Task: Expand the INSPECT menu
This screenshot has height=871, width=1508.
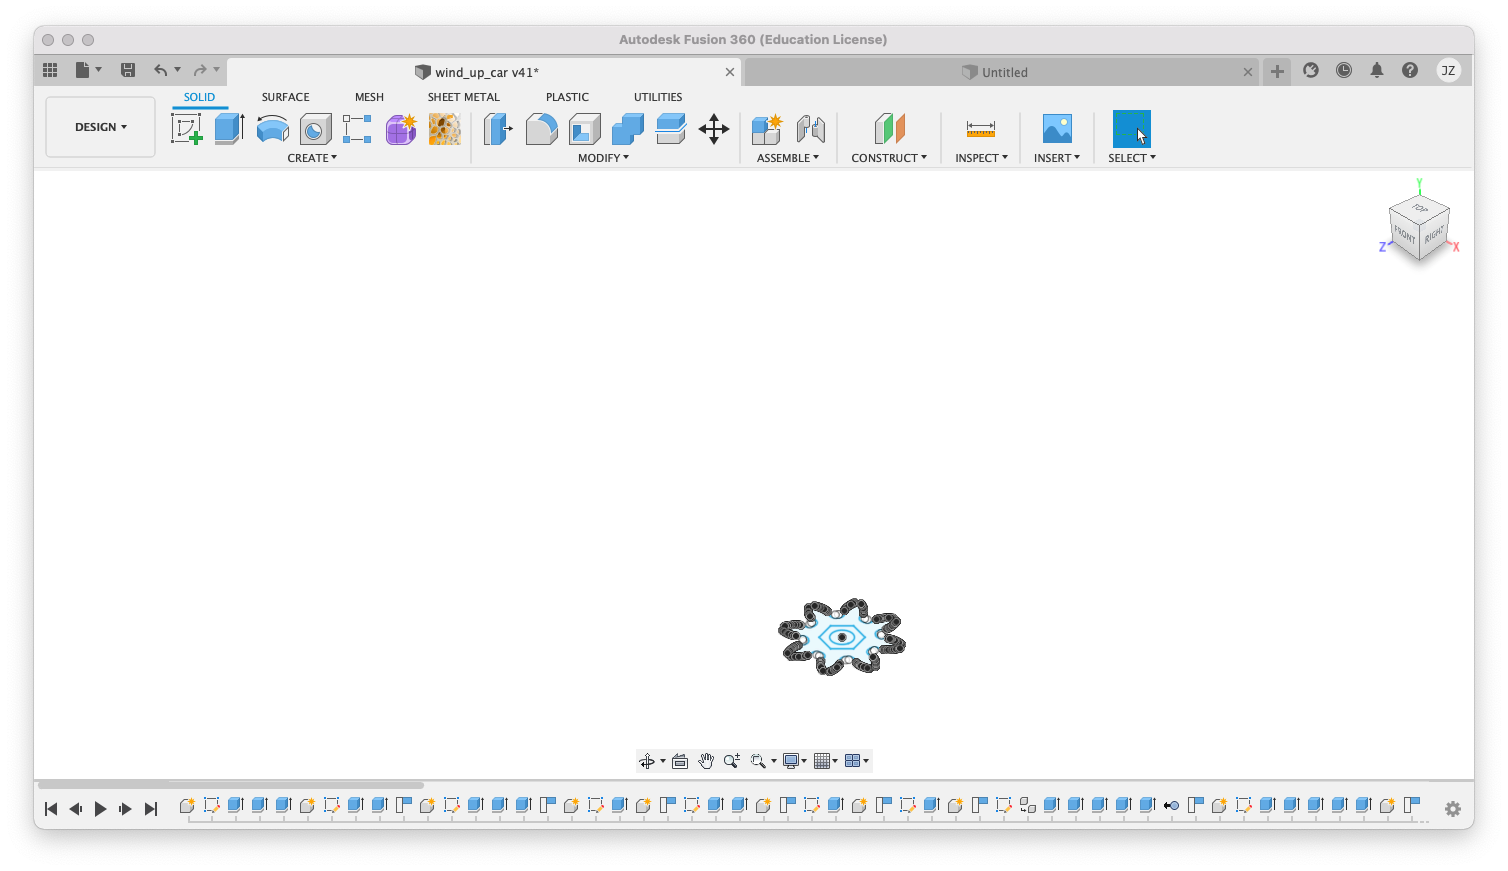Action: pos(981,158)
